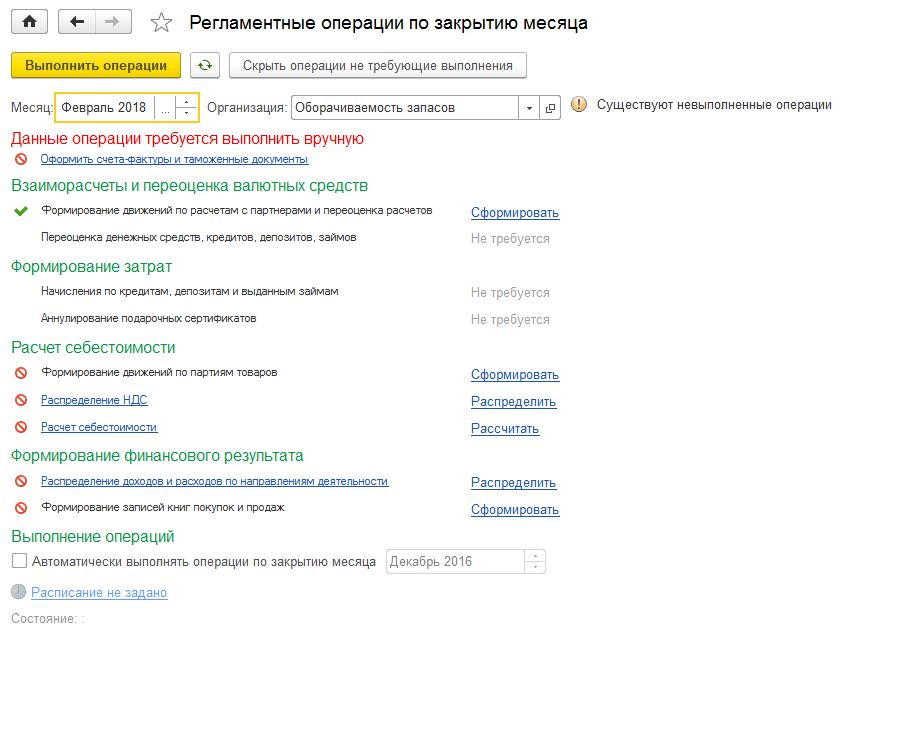Open the Распределение НДС operation link
The height and width of the screenshot is (742, 897).
pyautogui.click(x=94, y=400)
